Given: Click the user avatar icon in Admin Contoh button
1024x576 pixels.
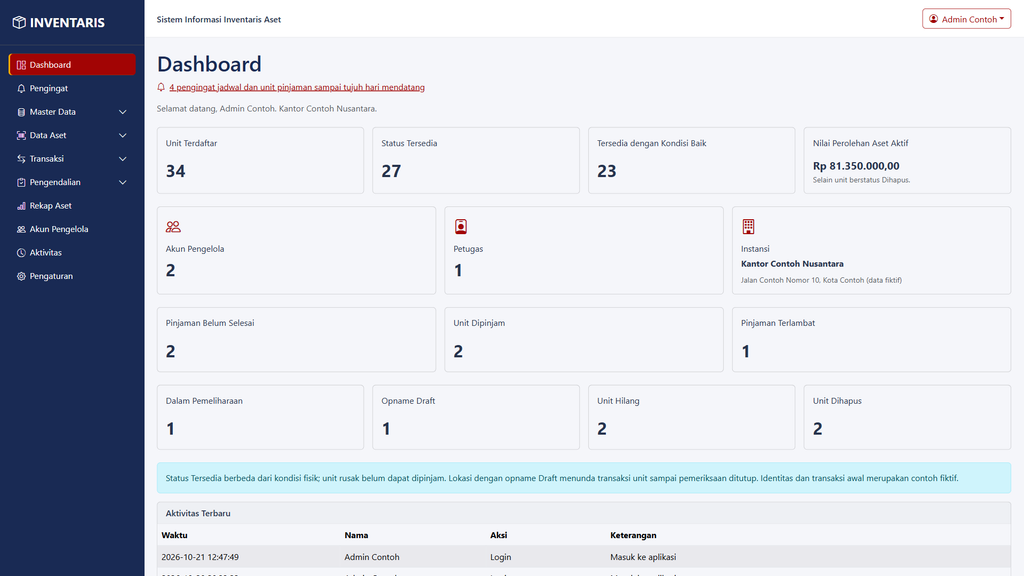Looking at the screenshot, I should click(934, 19).
